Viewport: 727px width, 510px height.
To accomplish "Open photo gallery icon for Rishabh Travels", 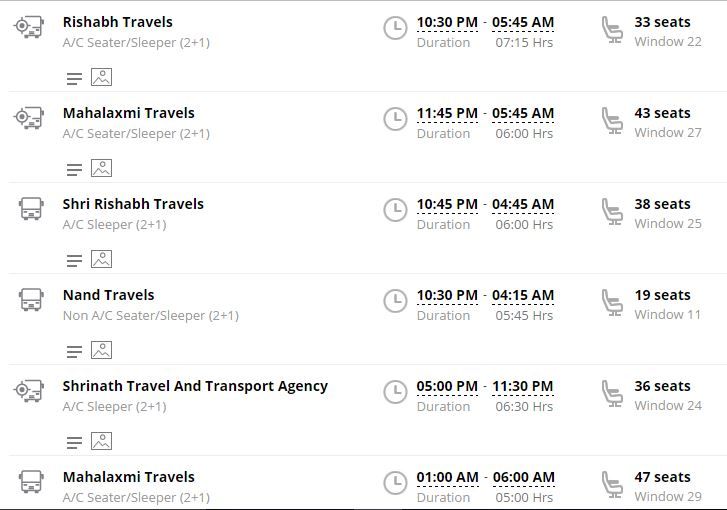I will 102,77.
